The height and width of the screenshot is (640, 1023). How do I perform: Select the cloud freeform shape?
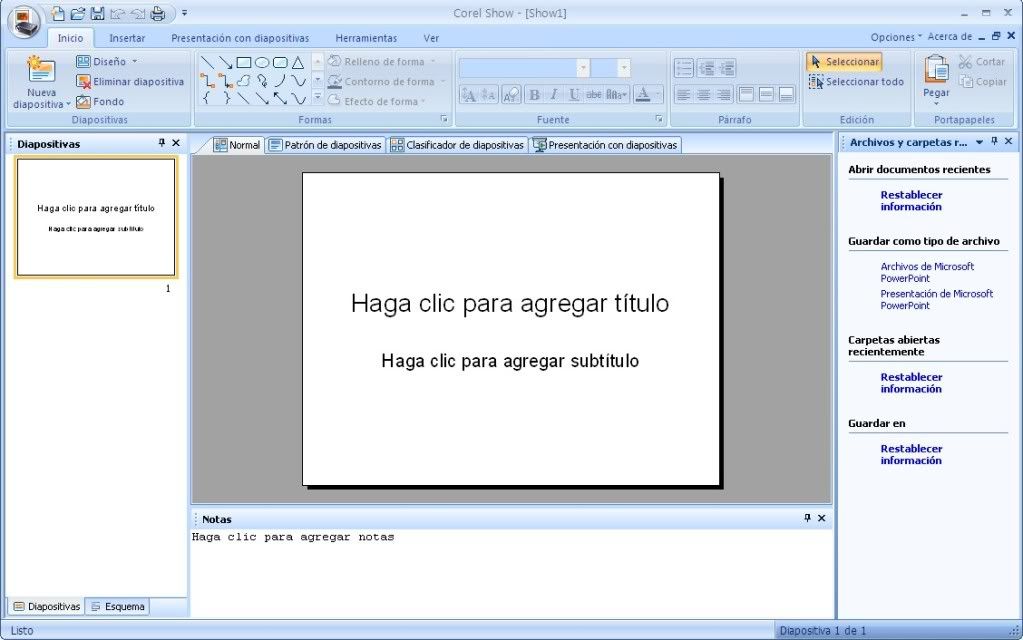click(244, 81)
